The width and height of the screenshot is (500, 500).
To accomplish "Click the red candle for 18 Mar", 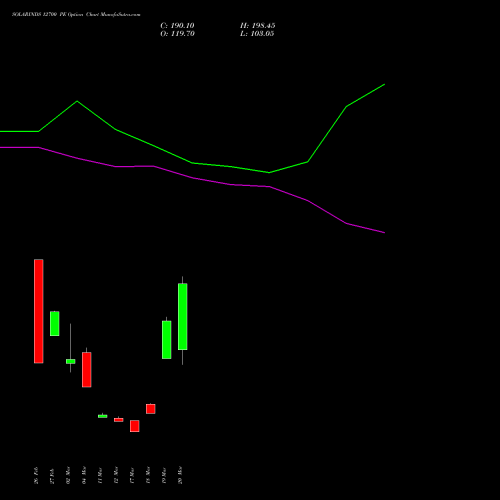I will [x=151, y=409].
